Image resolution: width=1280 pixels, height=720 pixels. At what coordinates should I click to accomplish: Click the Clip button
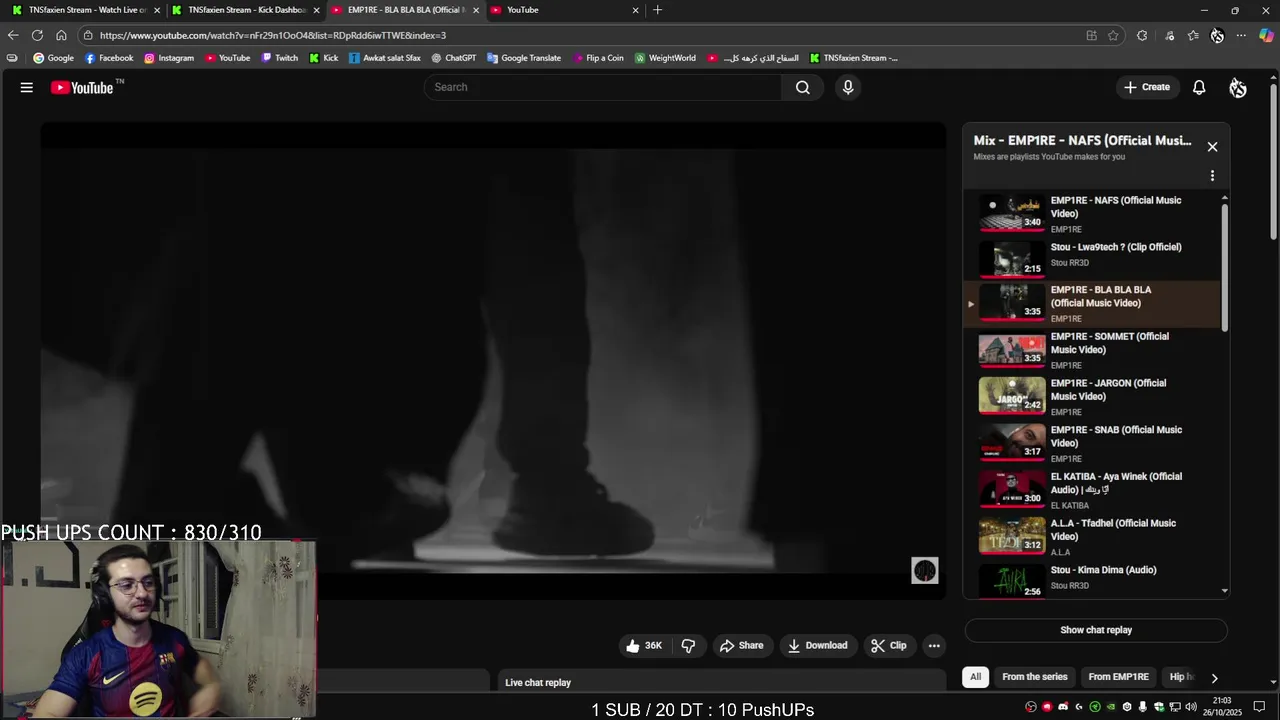[888, 645]
